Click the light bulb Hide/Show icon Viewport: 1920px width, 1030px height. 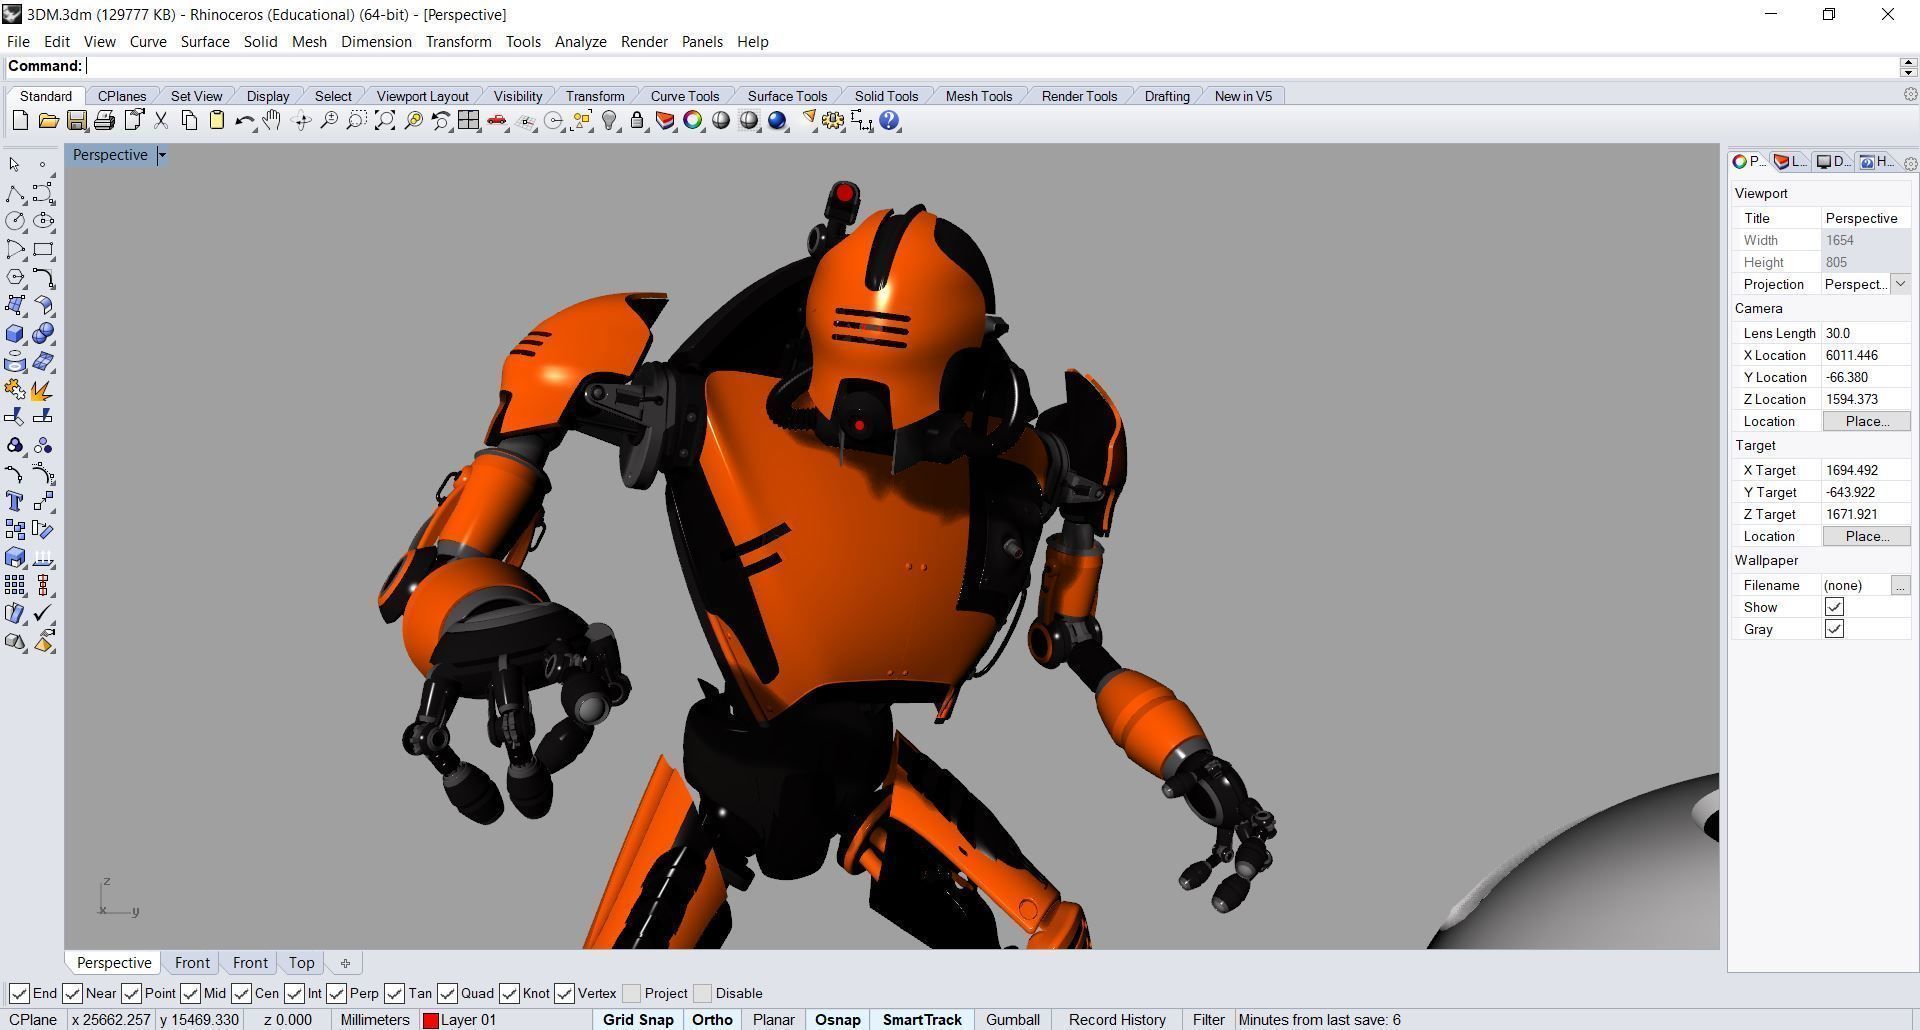pyautogui.click(x=609, y=121)
